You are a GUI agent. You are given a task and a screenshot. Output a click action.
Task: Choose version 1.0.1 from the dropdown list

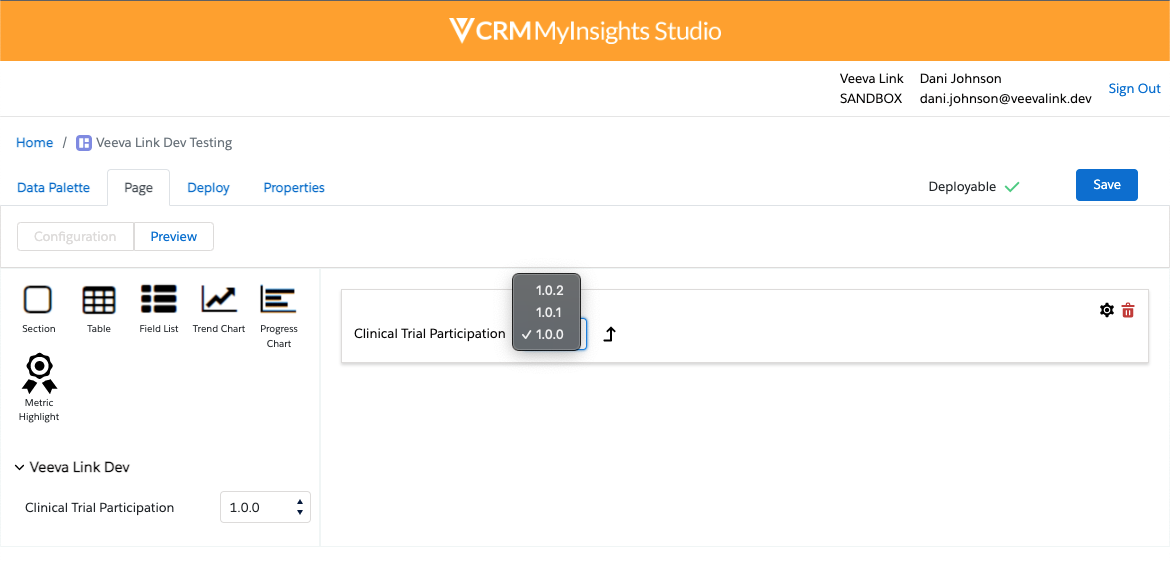(x=549, y=312)
